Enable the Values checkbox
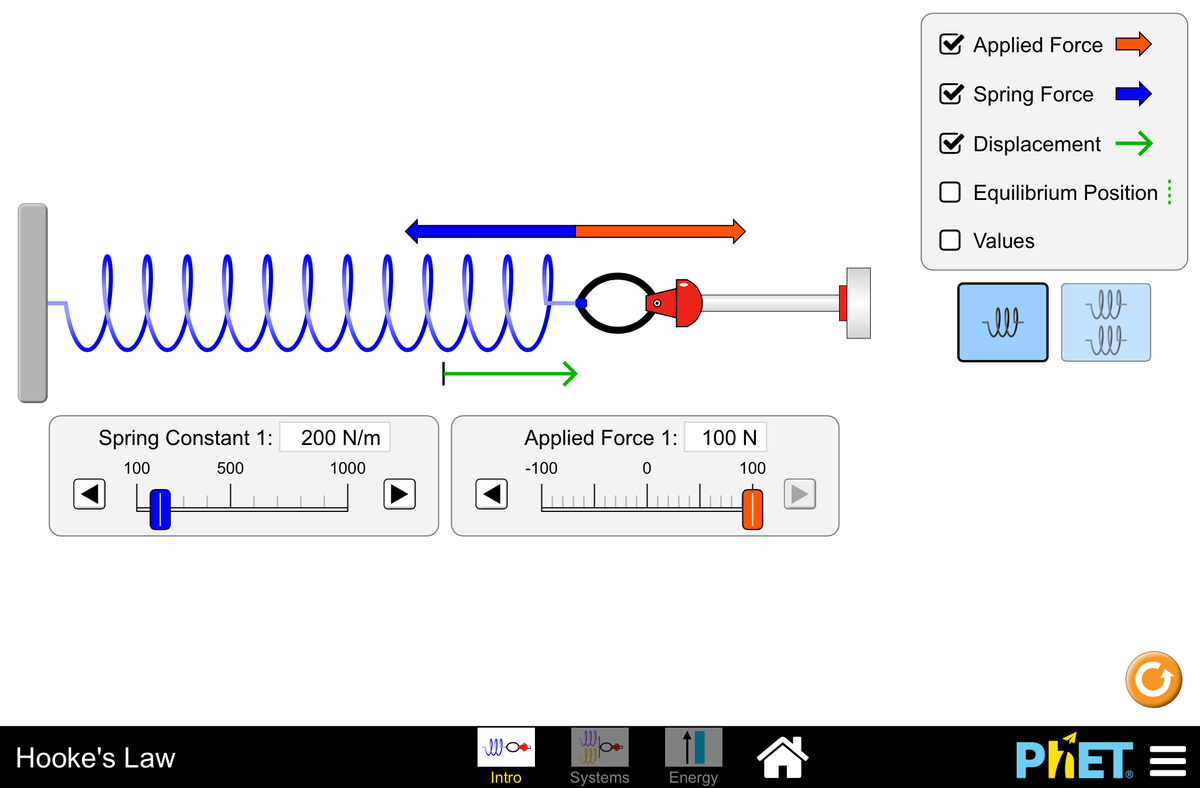 click(x=949, y=240)
